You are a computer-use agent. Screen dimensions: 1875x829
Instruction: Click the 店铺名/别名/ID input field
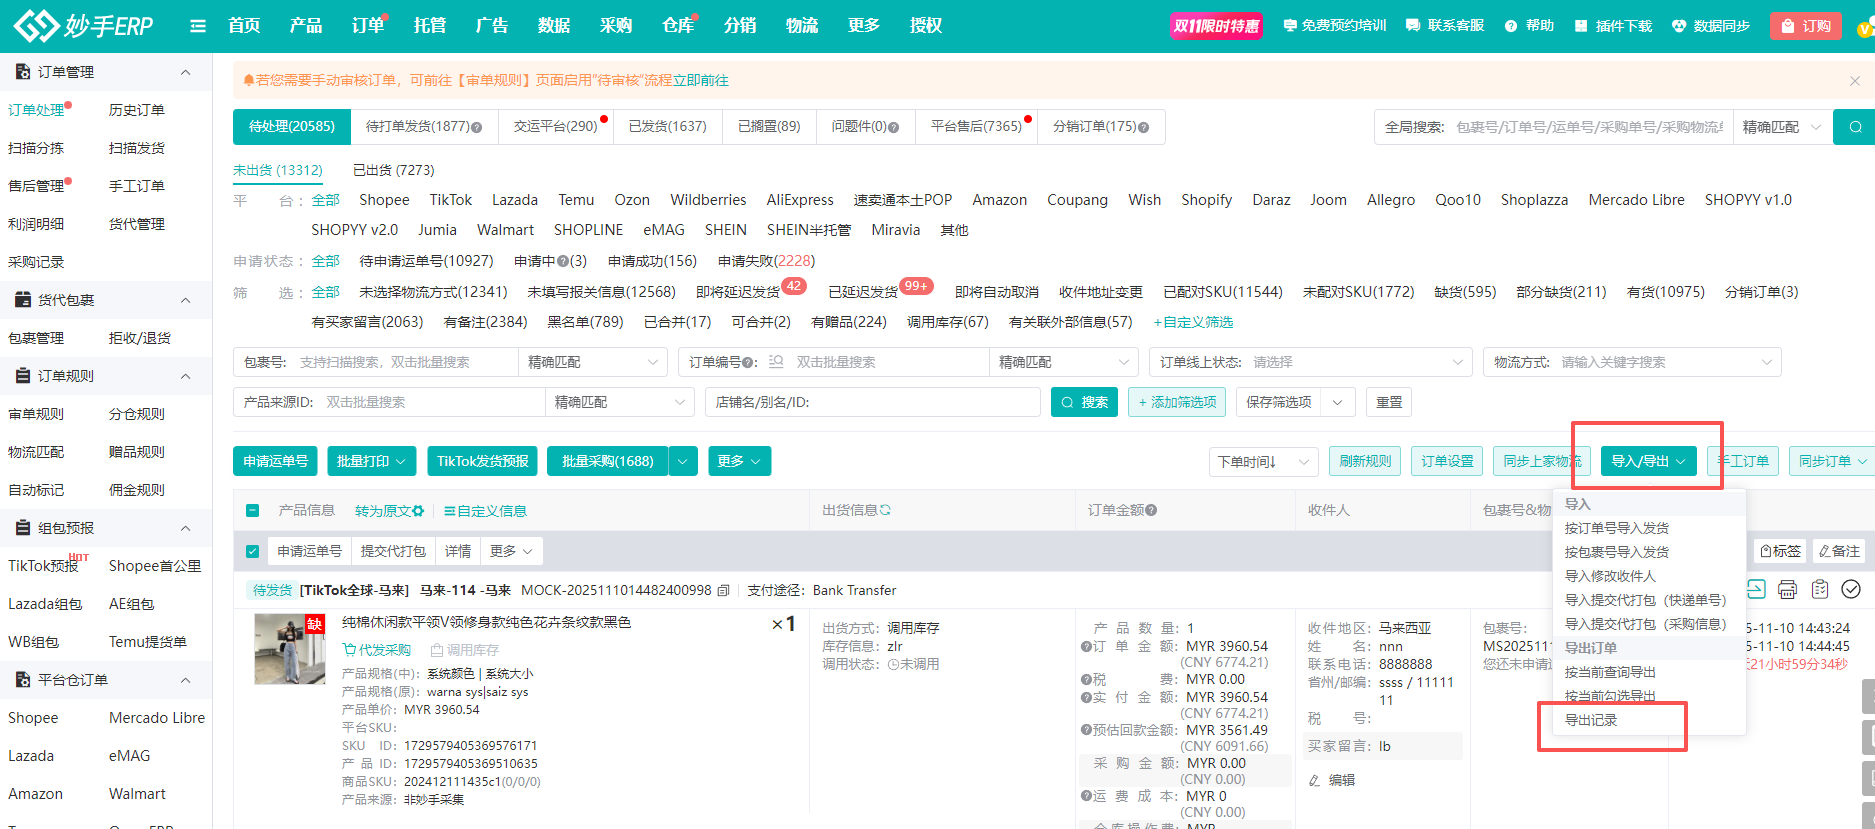coord(873,402)
